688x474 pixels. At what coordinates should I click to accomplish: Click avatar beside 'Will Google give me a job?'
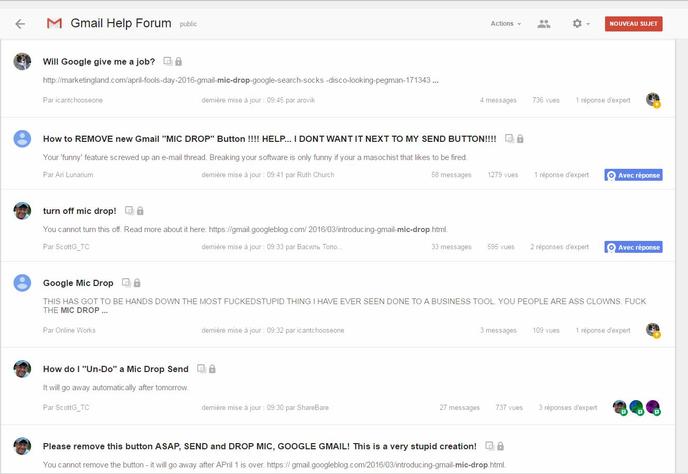22,61
